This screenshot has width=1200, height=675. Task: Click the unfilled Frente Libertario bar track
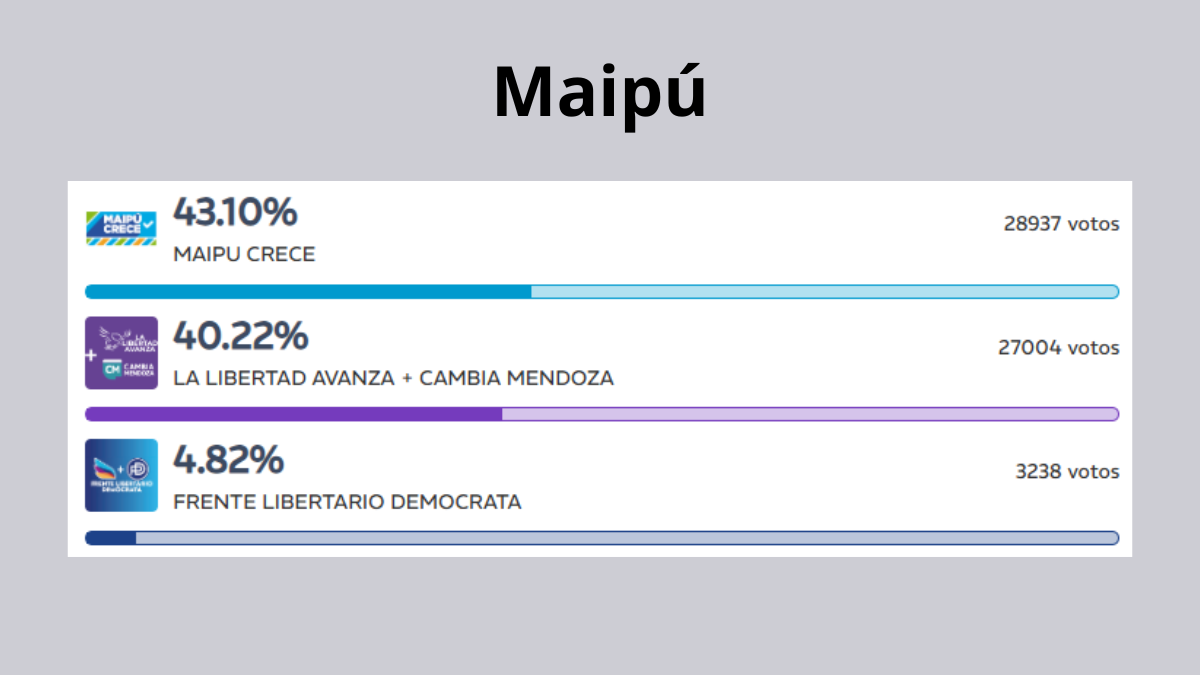click(x=626, y=538)
